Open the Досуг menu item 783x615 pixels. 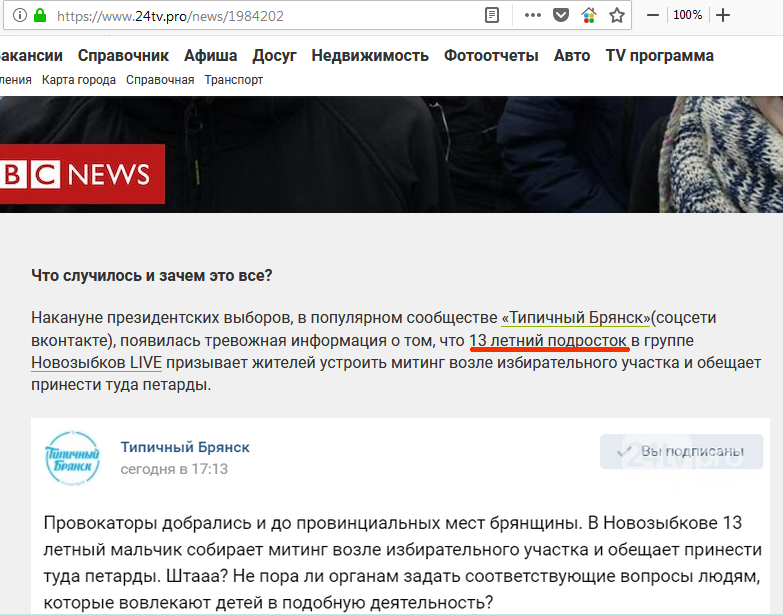pyautogui.click(x=275, y=56)
